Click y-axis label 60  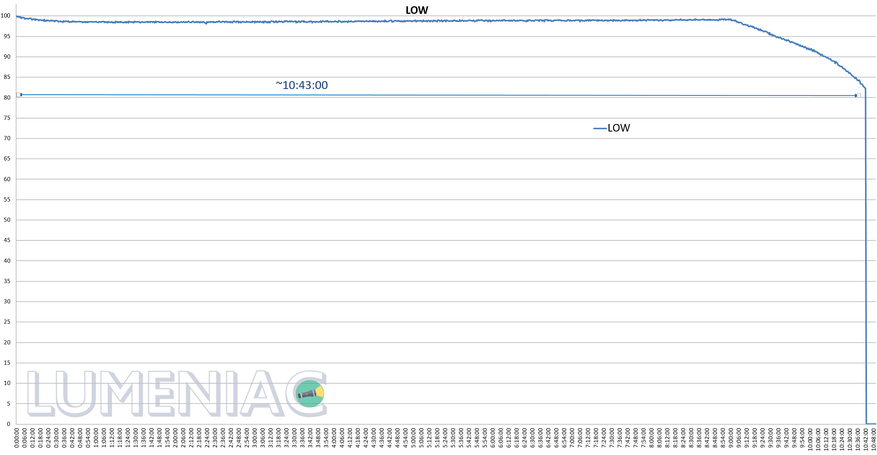(7, 179)
